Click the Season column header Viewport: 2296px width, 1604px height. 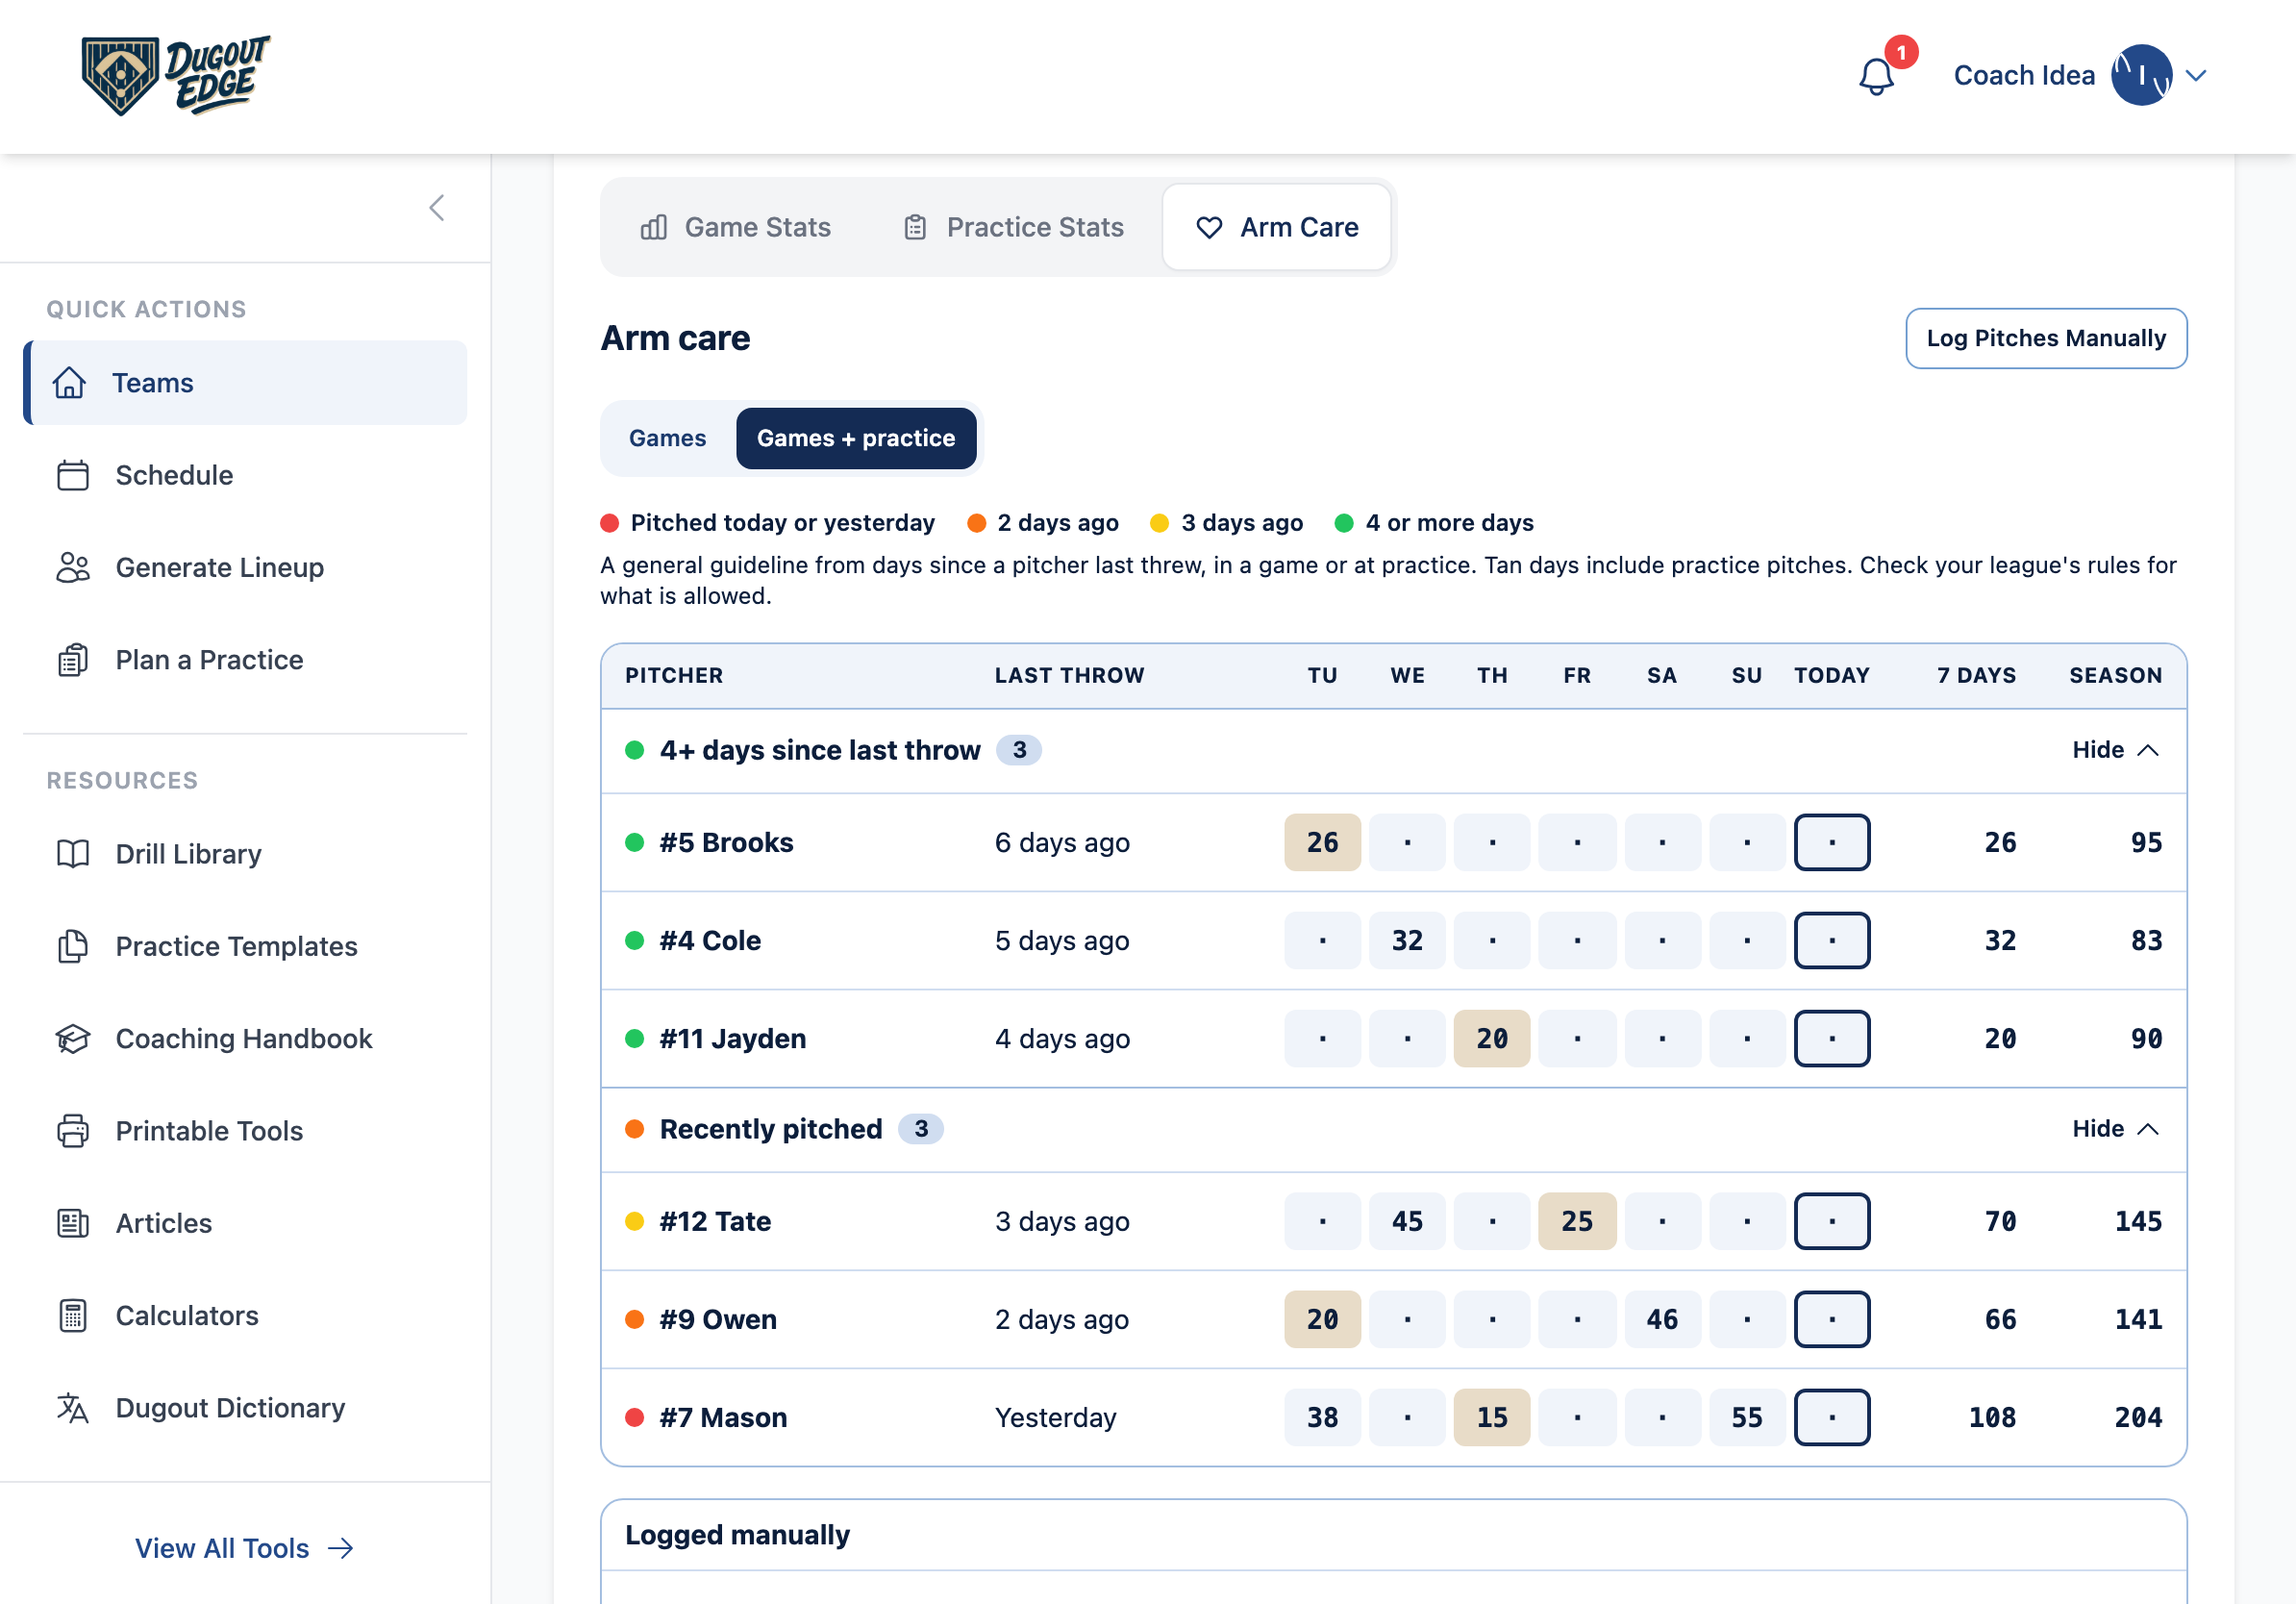(x=2116, y=675)
